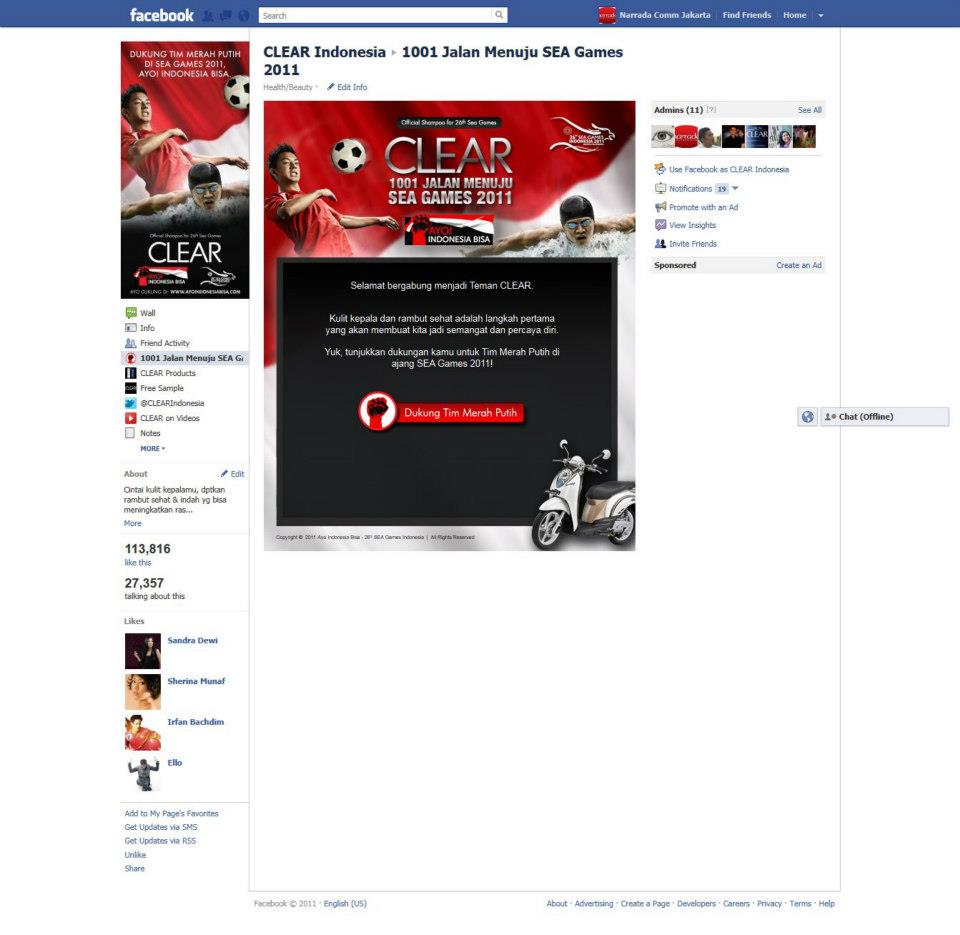
Task: Click the Edit Info link
Action: 352,87
